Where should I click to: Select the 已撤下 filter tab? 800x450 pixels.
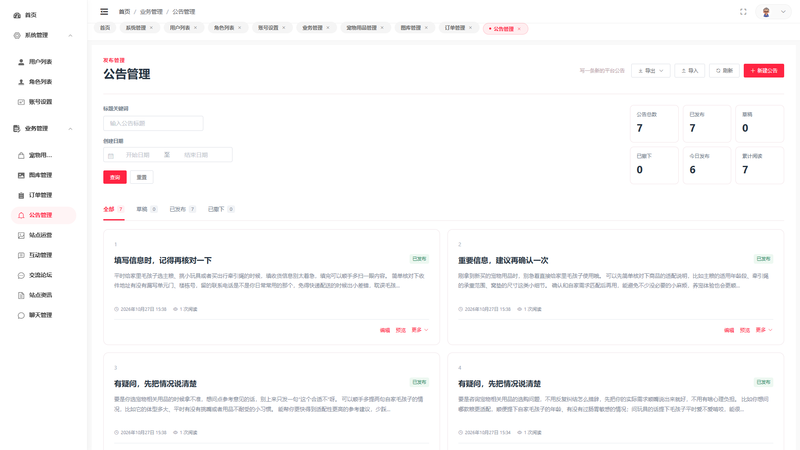(x=221, y=209)
